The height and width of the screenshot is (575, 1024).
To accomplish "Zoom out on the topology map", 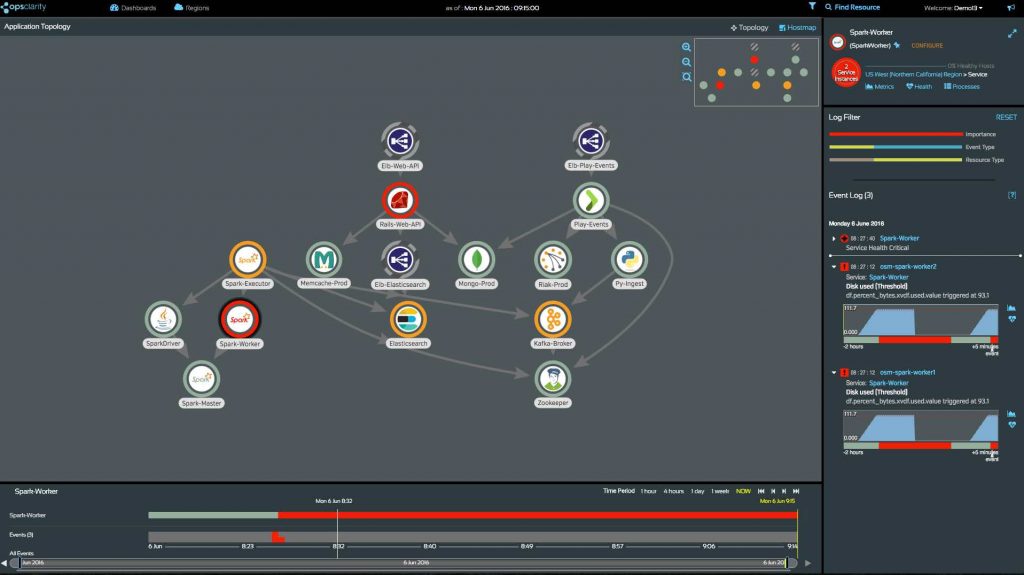I will coord(686,62).
